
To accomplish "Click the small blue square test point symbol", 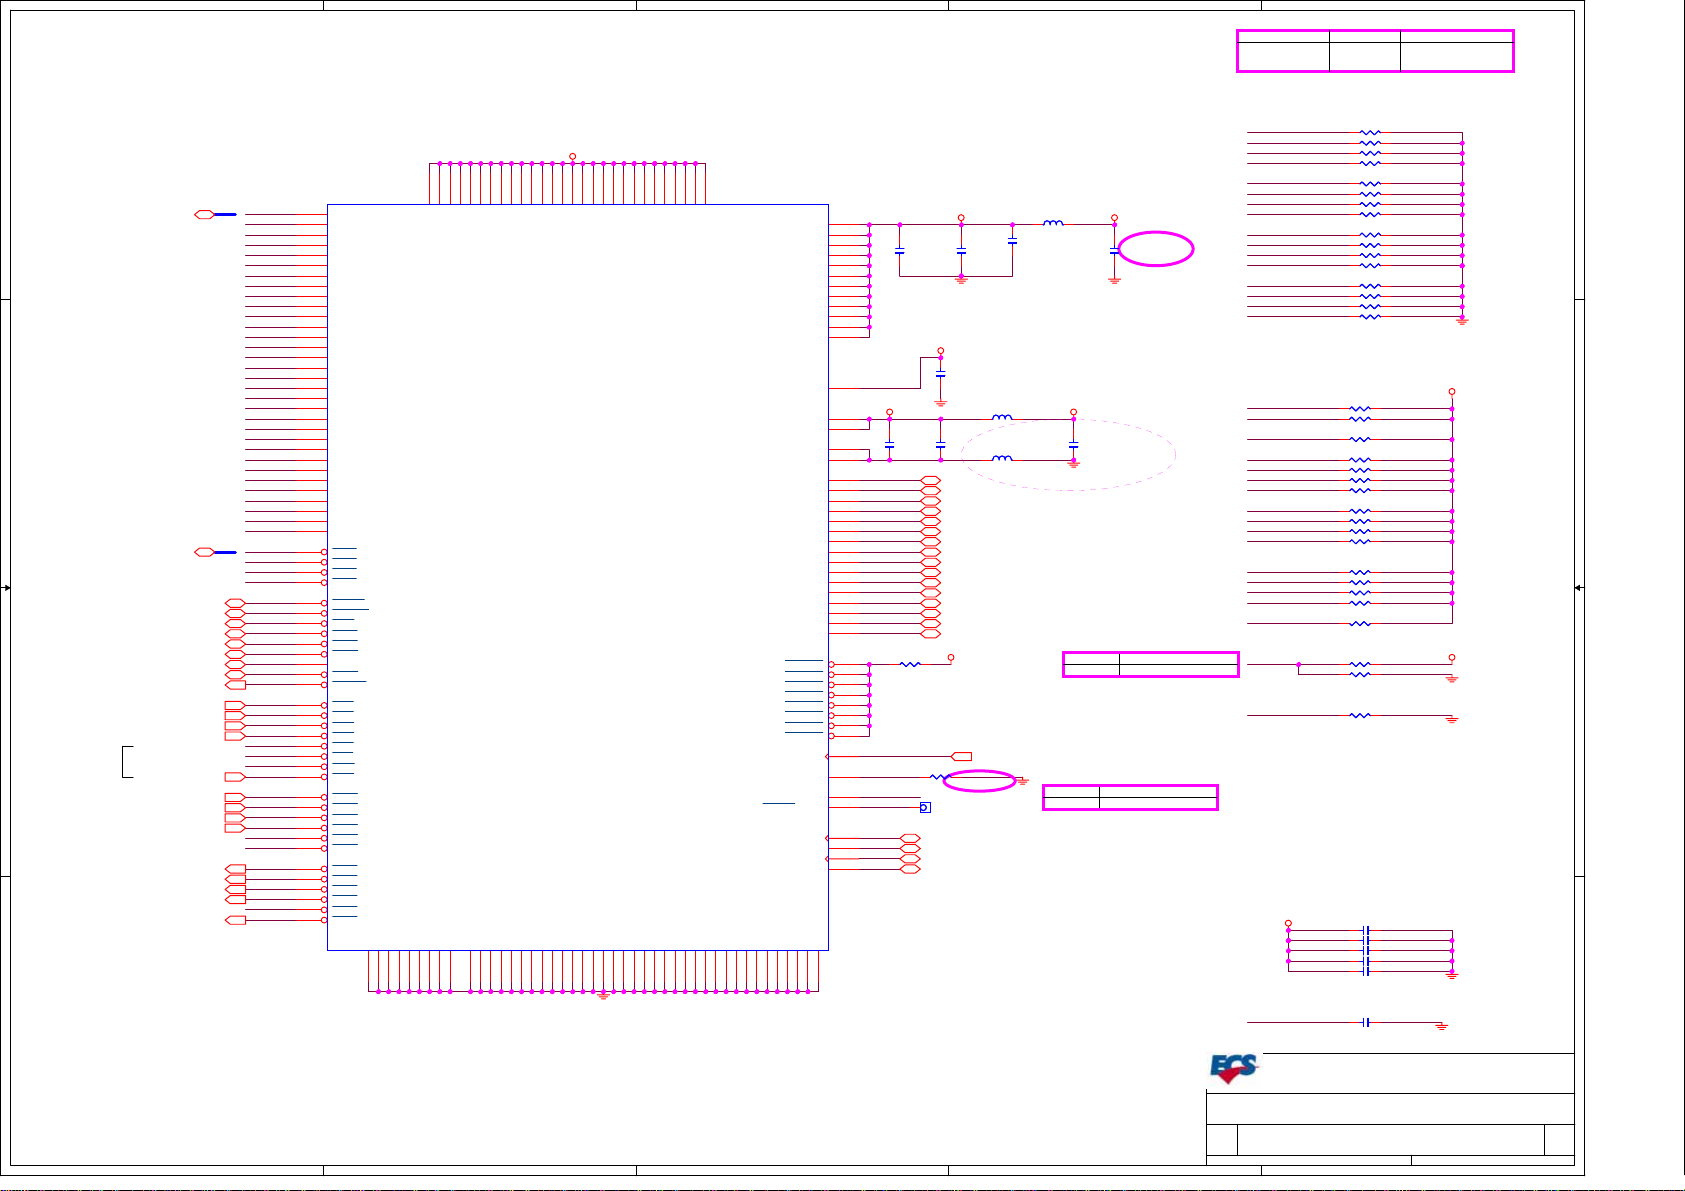I will [x=925, y=808].
